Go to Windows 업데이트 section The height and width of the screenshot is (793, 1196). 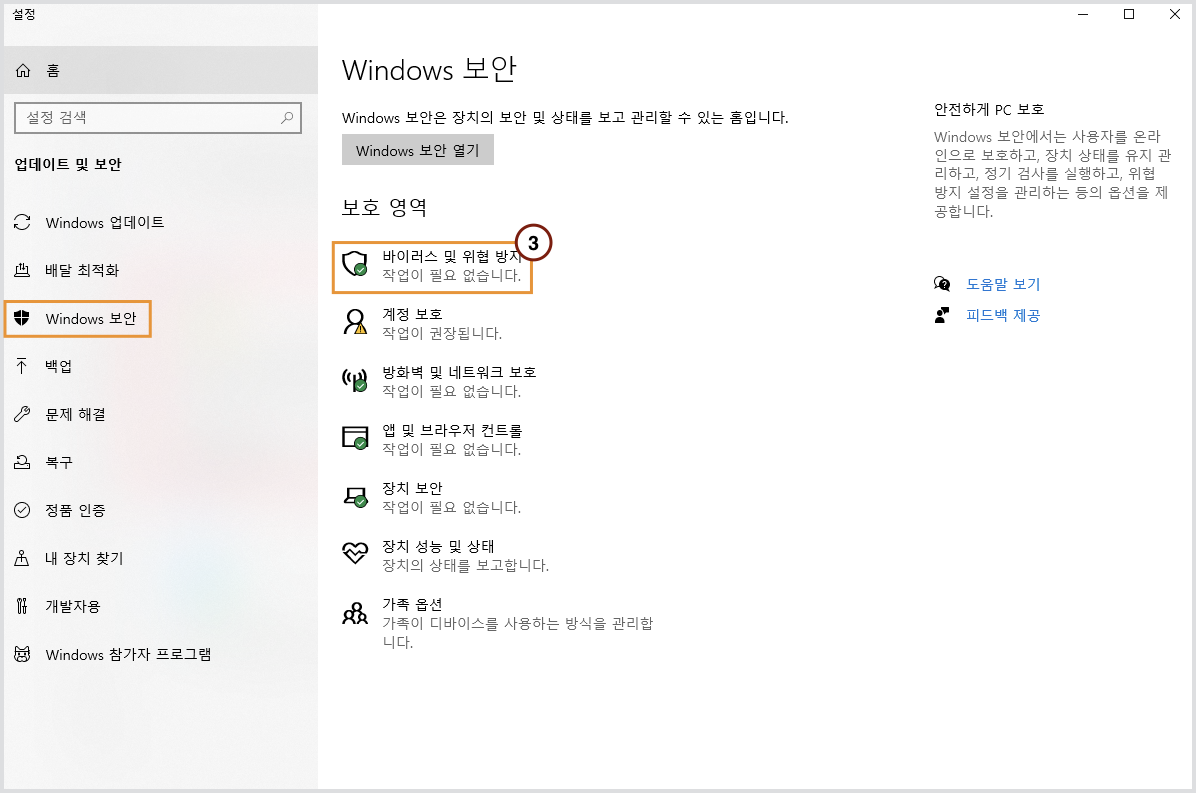[x=161, y=222]
